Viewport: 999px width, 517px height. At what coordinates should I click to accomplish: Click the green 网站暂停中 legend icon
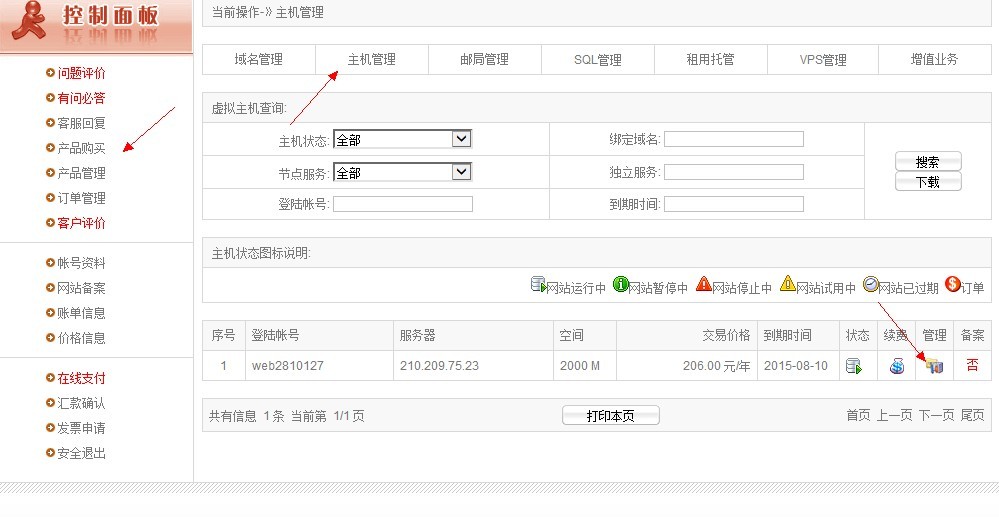pos(621,284)
